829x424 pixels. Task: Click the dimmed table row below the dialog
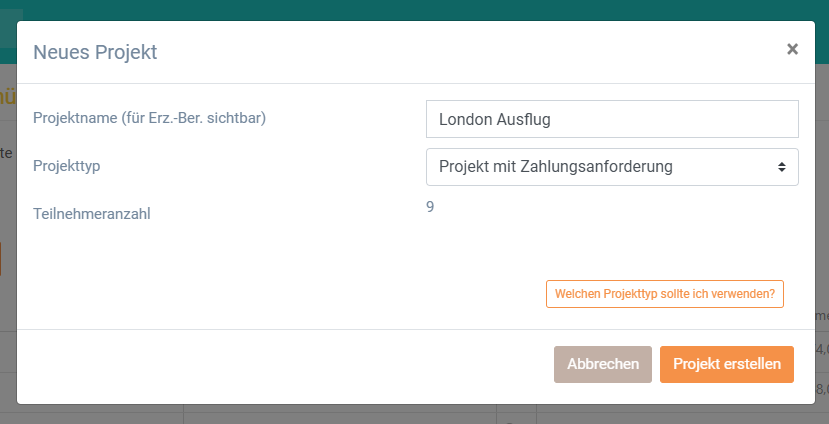coord(414,414)
